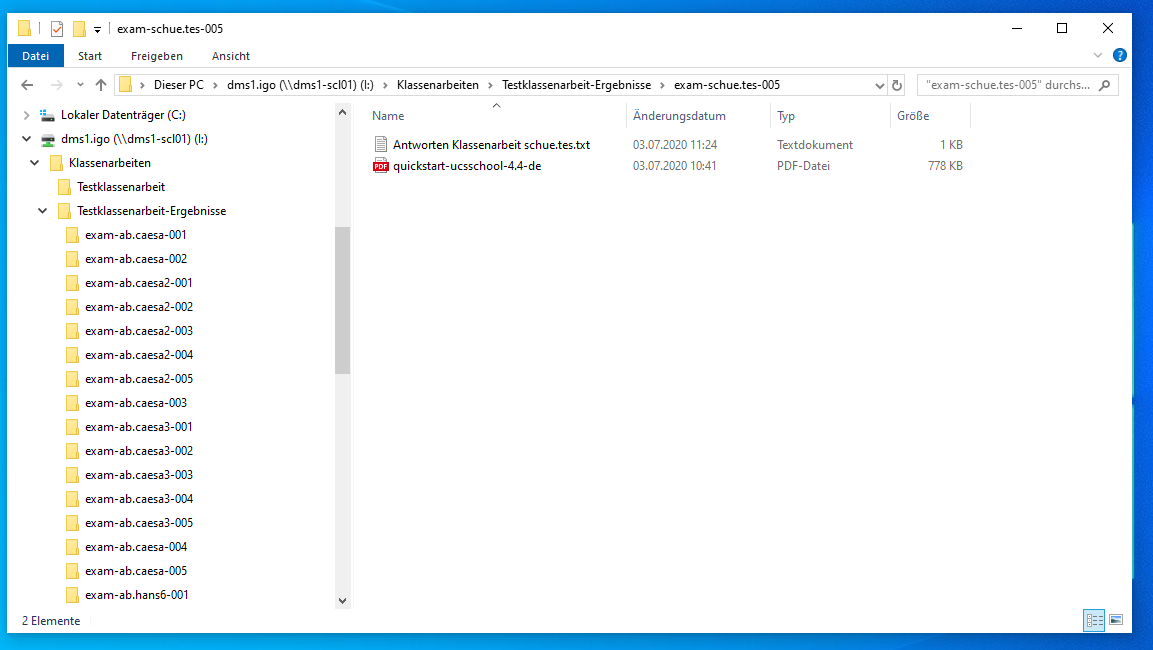Click the navigation pane scrollbar thumb
The height and width of the screenshot is (650, 1153).
pyautogui.click(x=342, y=300)
